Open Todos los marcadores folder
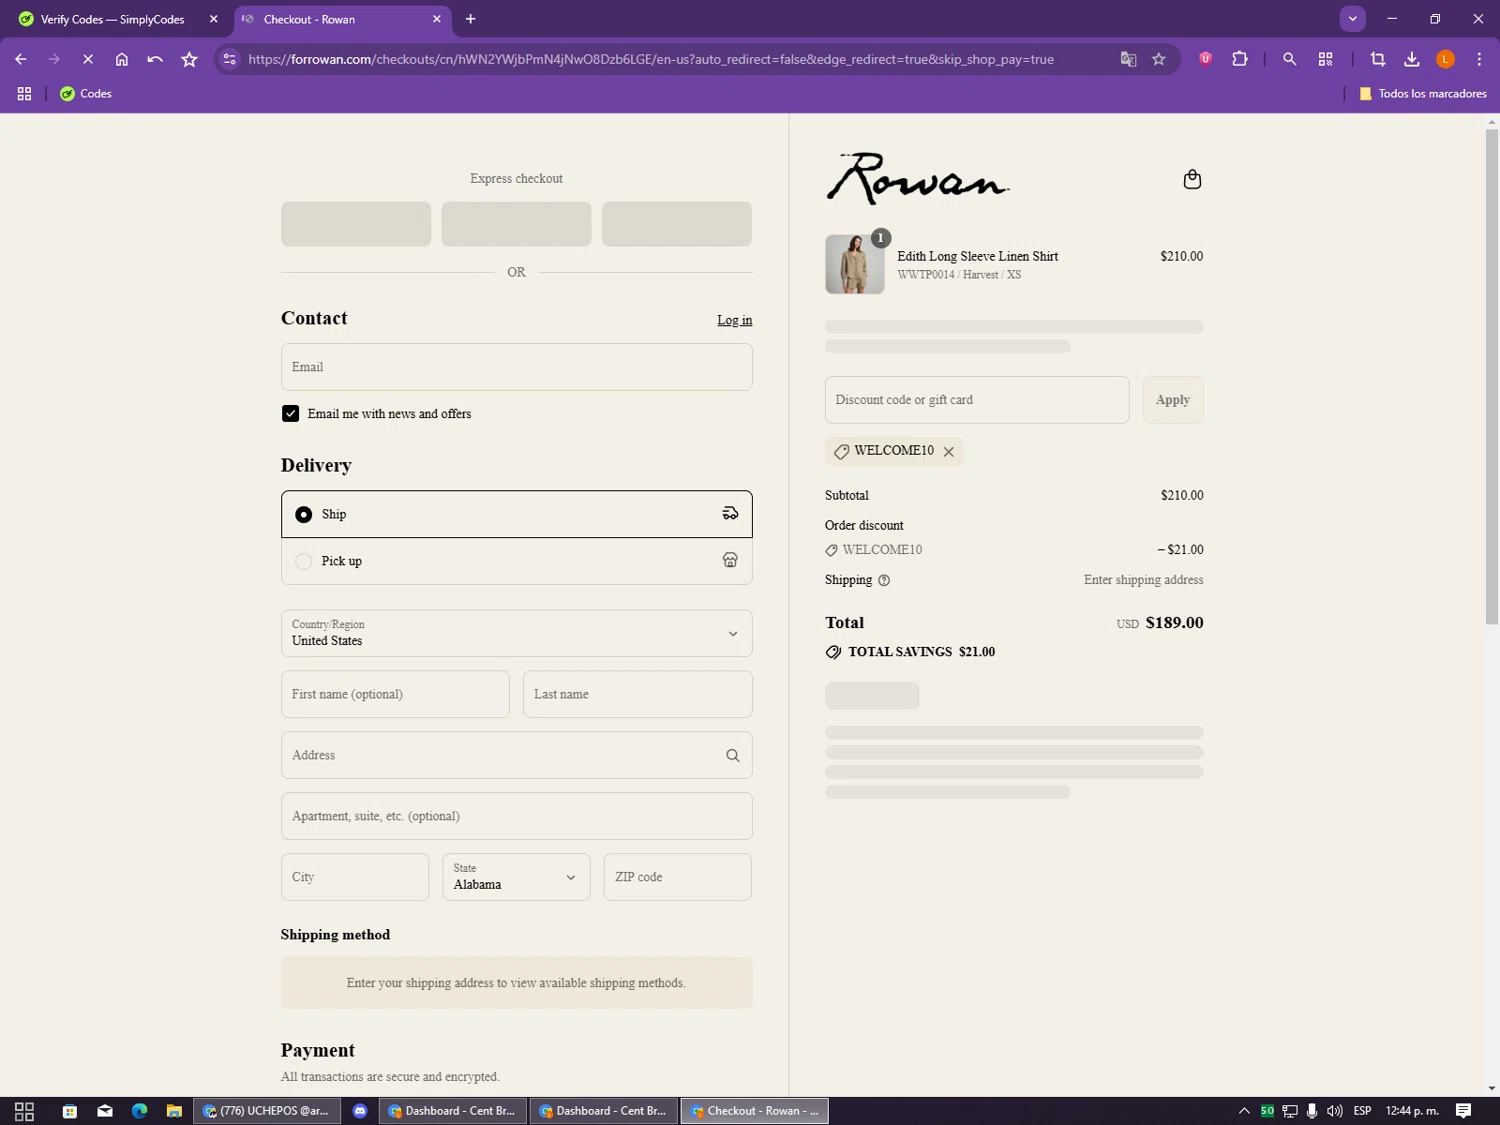Image resolution: width=1500 pixels, height=1125 pixels. (x=1422, y=93)
